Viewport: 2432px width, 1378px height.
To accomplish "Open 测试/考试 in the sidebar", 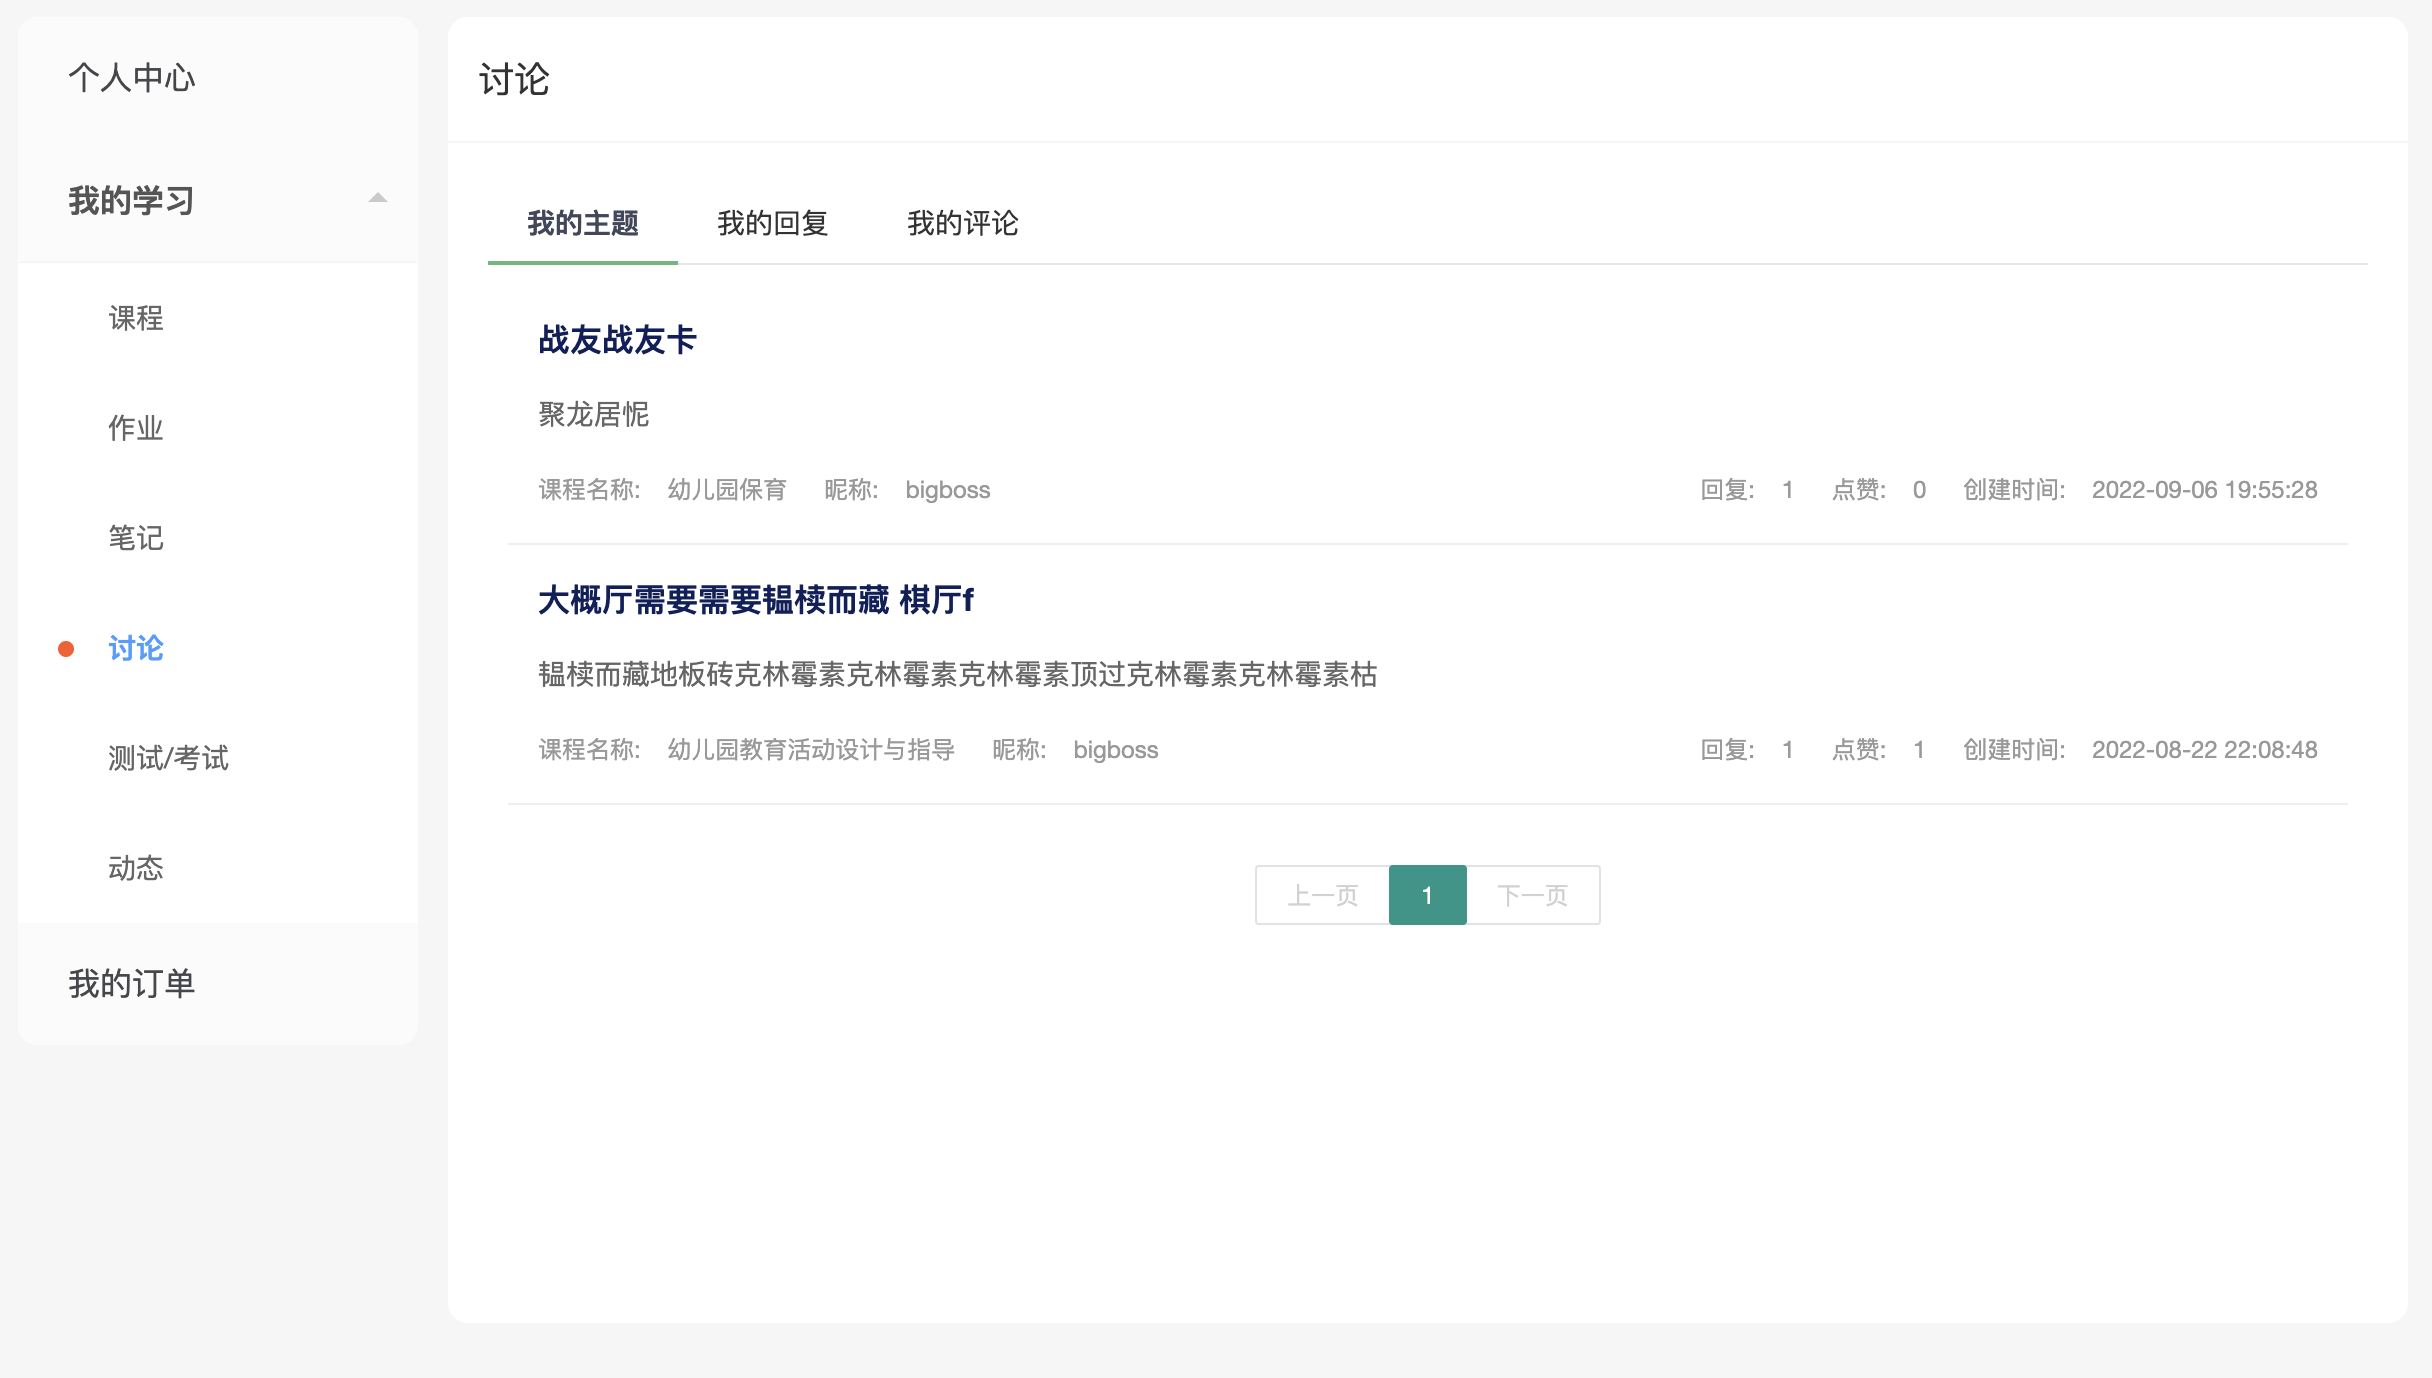I will coord(168,758).
